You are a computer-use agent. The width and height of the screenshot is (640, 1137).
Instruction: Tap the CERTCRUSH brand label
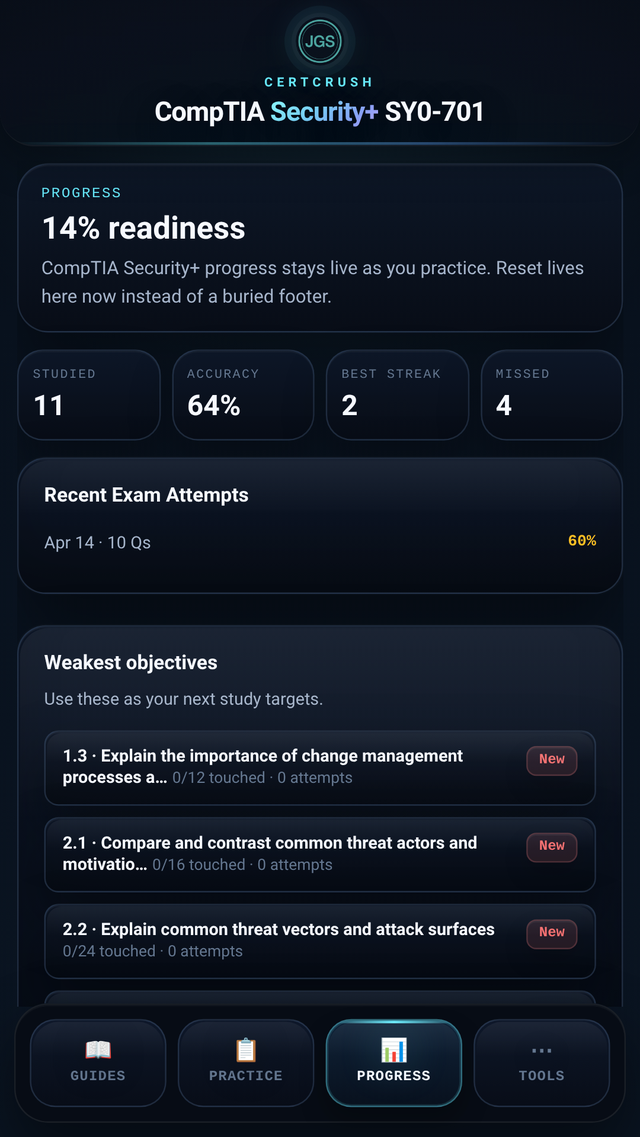(x=319, y=81)
